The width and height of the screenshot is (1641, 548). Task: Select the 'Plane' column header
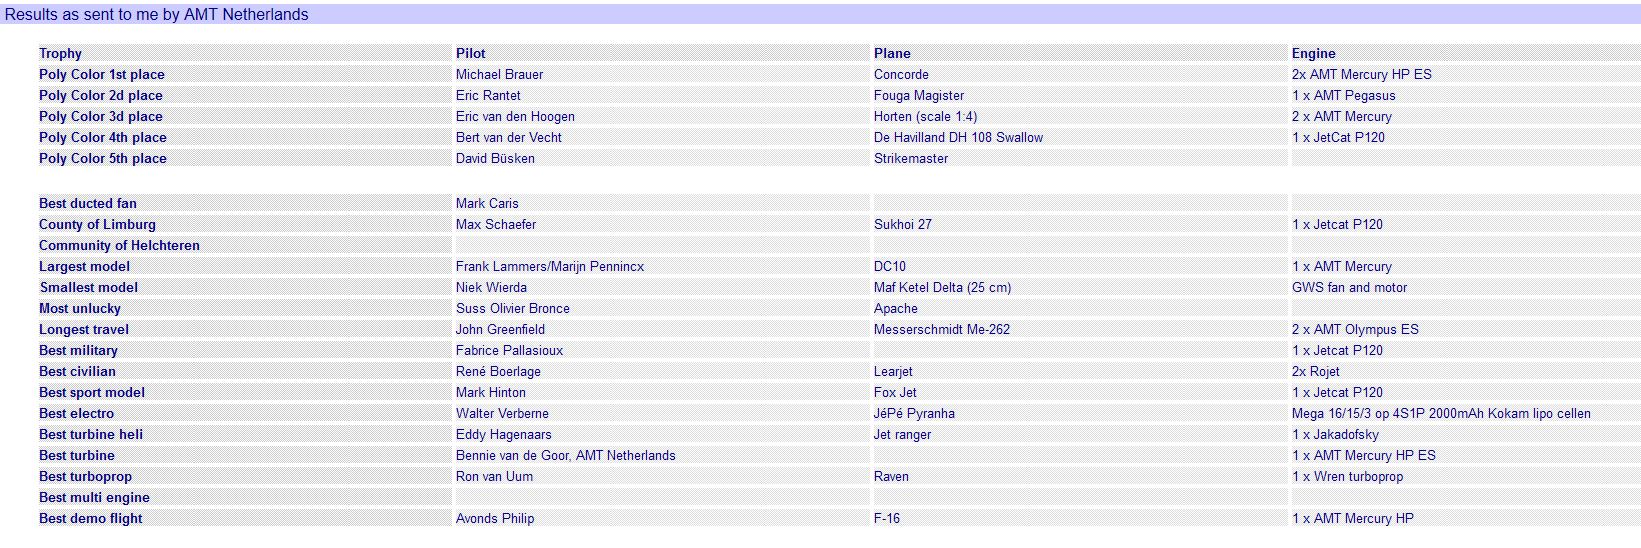point(892,53)
